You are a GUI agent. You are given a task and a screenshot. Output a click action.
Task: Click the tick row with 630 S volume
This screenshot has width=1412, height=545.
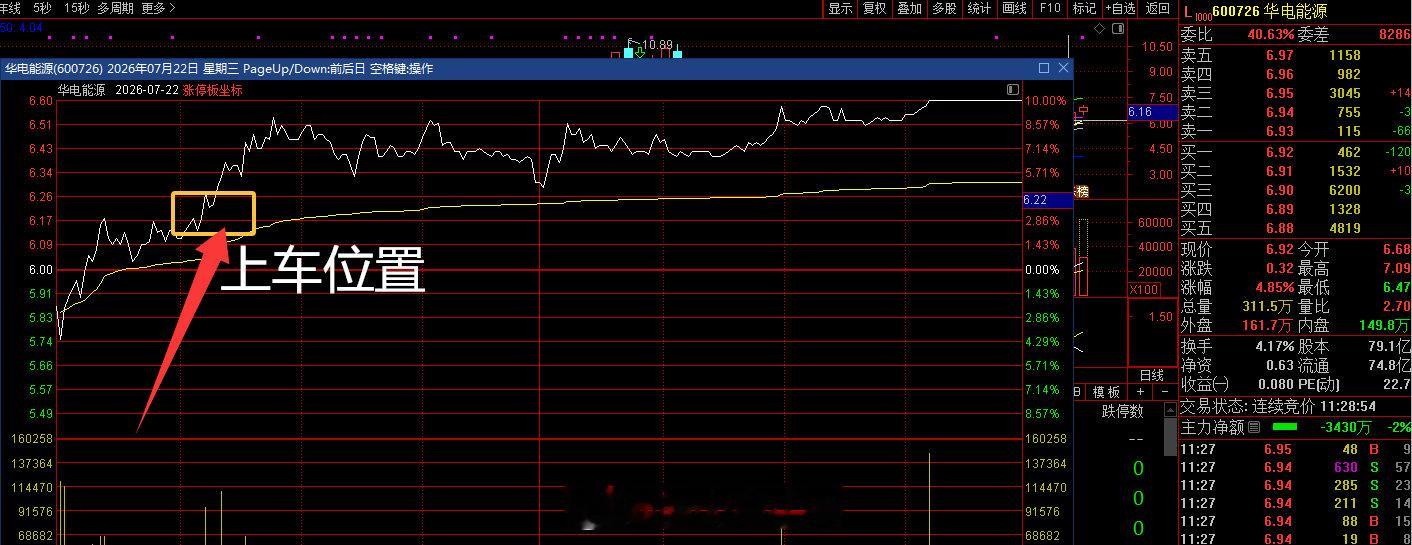1295,467
